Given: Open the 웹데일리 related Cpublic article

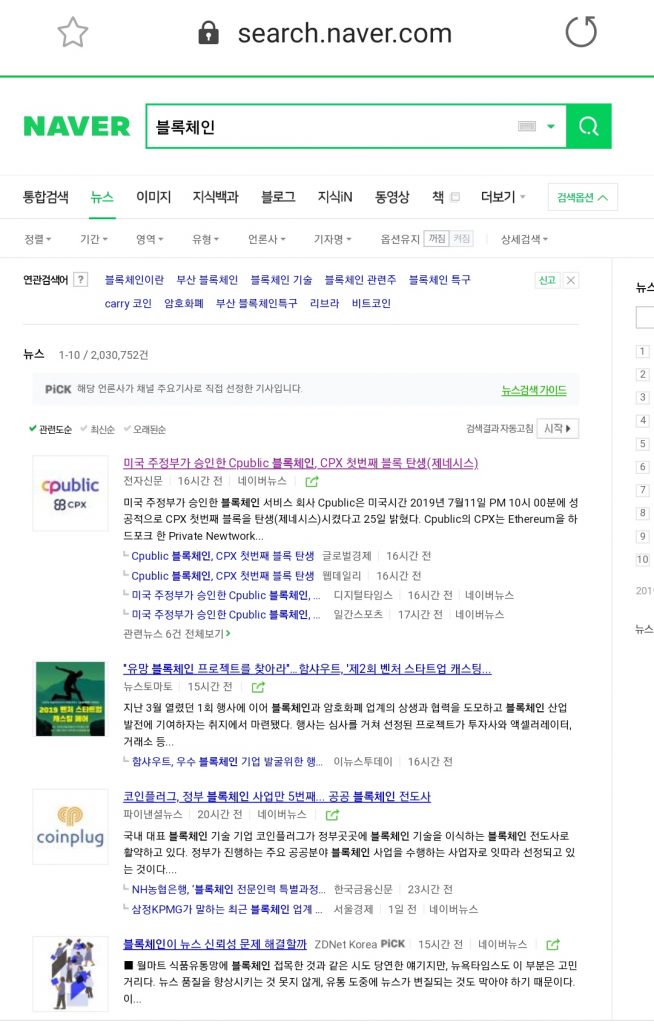Looking at the screenshot, I should coord(223,576).
